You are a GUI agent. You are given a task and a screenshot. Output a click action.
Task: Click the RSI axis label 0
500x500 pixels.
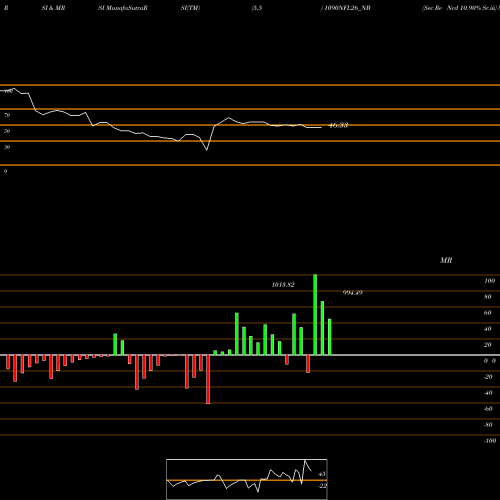click(5, 171)
